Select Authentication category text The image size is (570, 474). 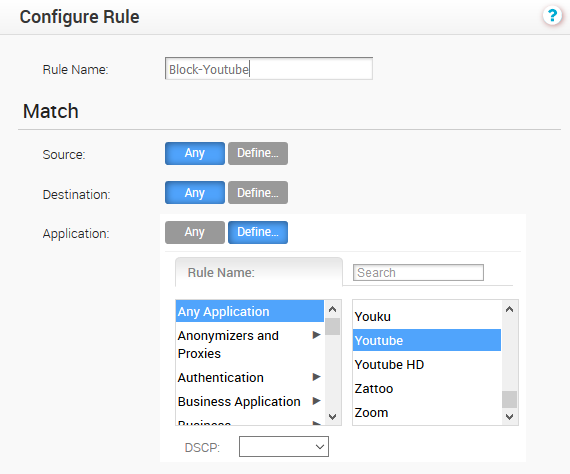(220, 377)
